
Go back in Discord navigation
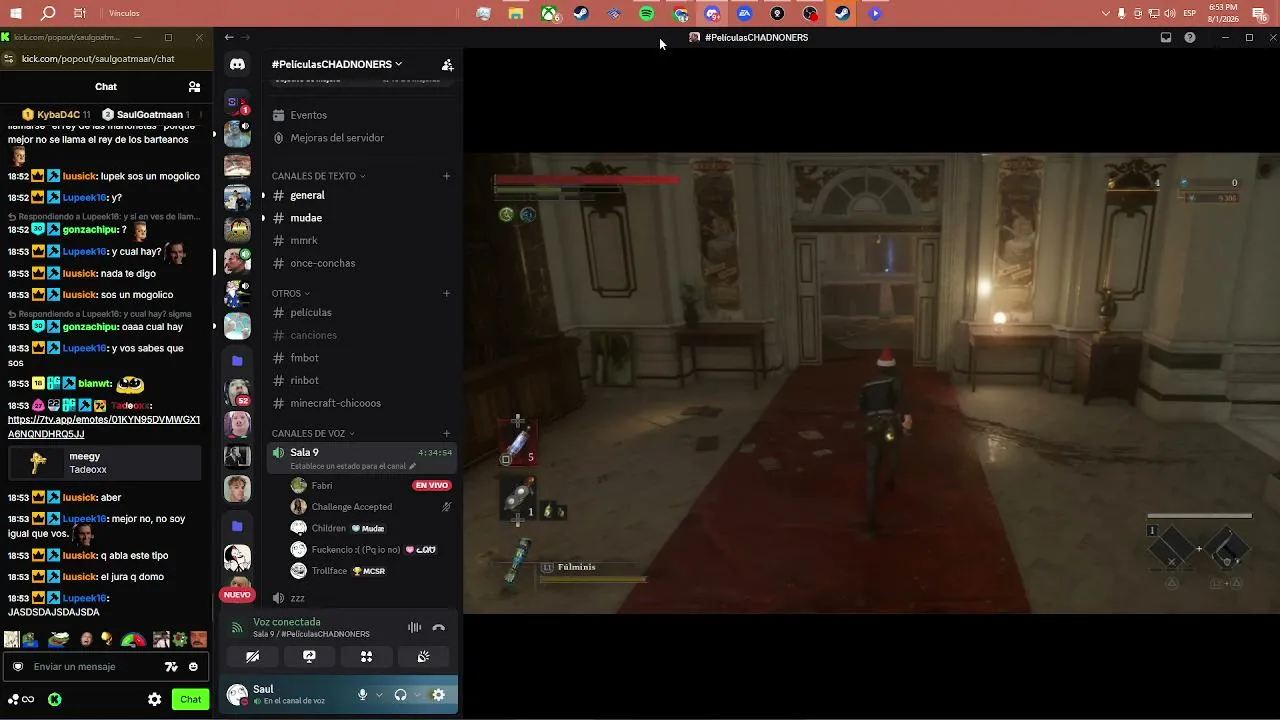[229, 37]
